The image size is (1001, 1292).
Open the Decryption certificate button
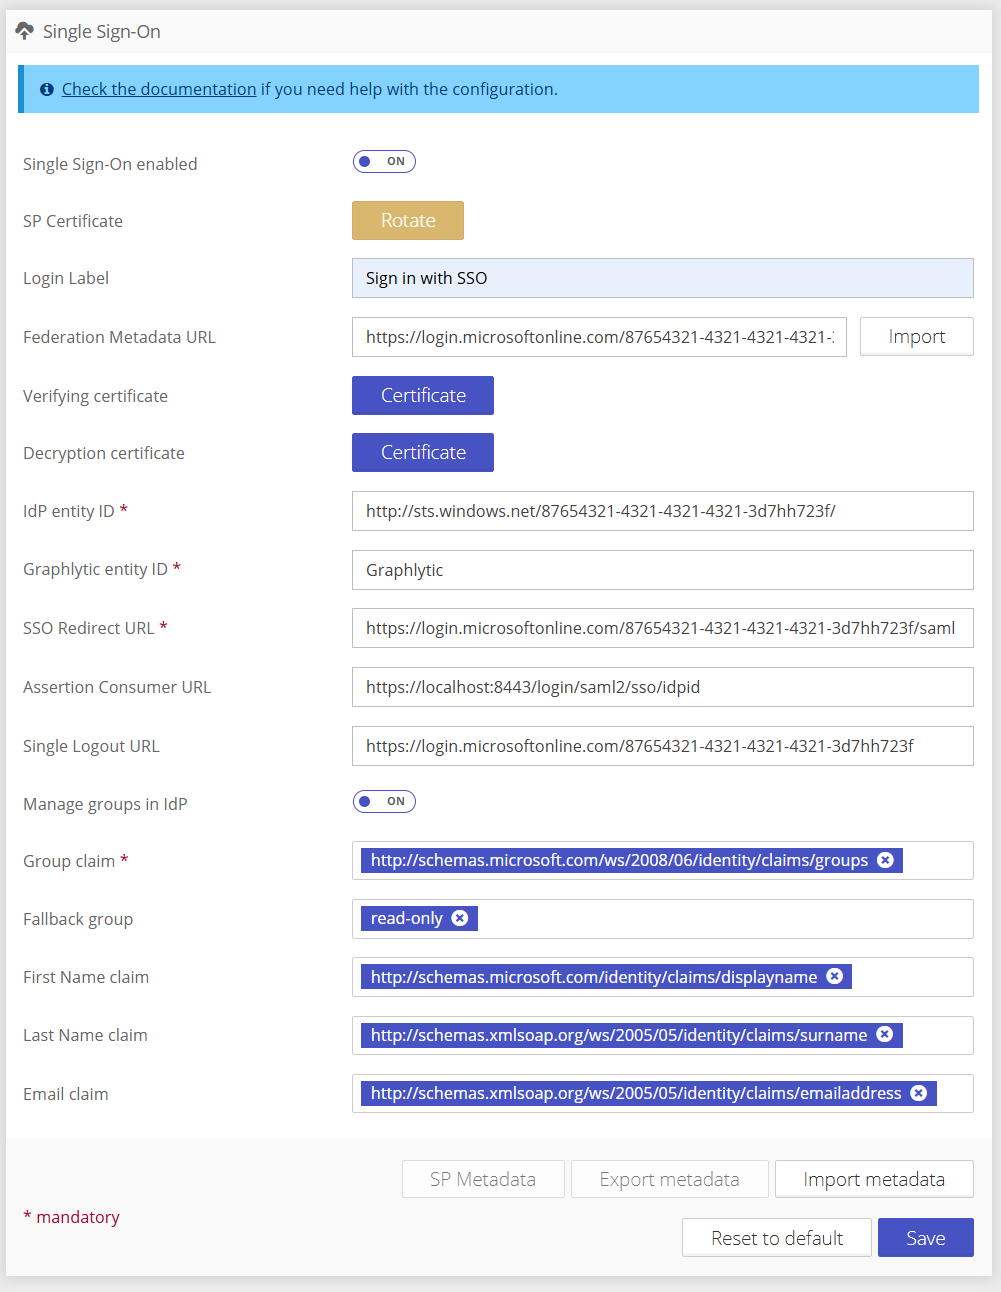click(x=423, y=452)
